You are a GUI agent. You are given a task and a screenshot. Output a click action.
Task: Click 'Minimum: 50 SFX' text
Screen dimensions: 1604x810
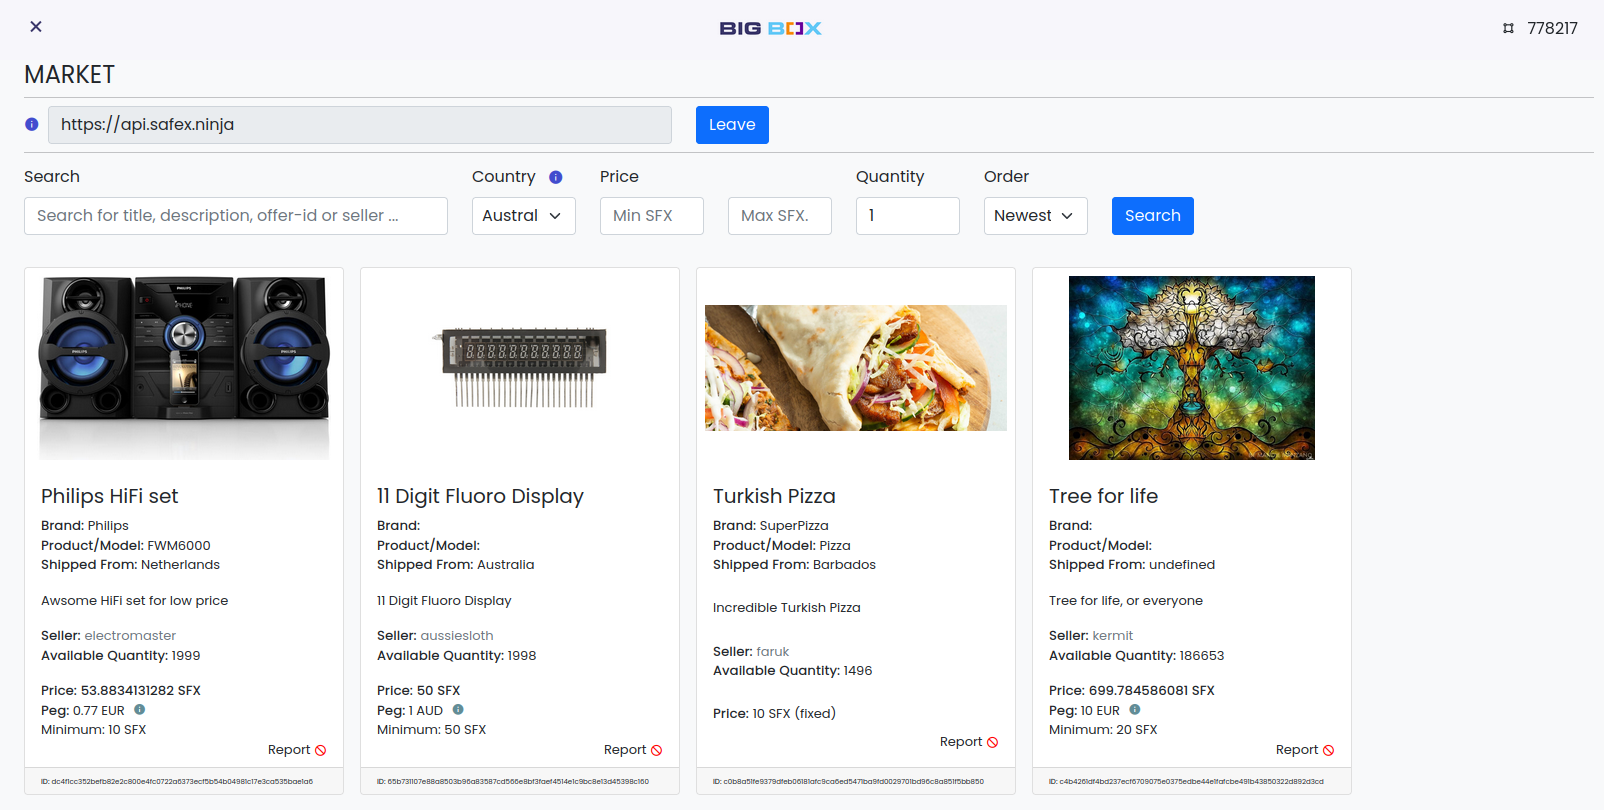pos(431,730)
